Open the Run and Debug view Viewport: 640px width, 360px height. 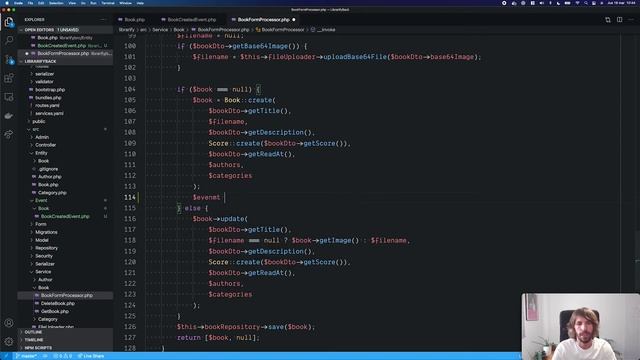pos(9,60)
